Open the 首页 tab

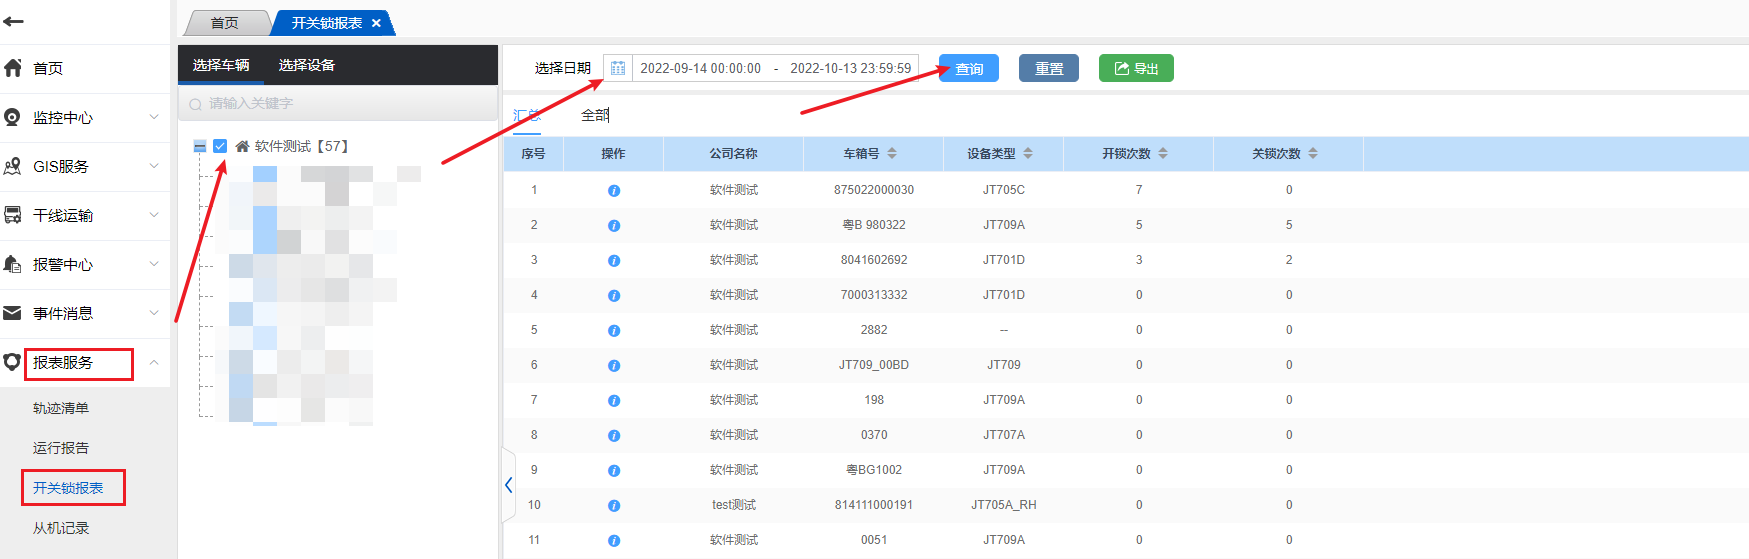[225, 23]
